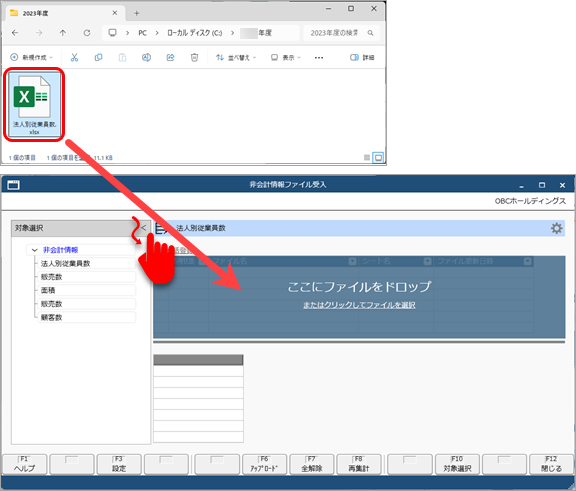The width and height of the screenshot is (576, 491).
Task: Click the scissors Cut icon in Explorer
Action: (x=74, y=57)
